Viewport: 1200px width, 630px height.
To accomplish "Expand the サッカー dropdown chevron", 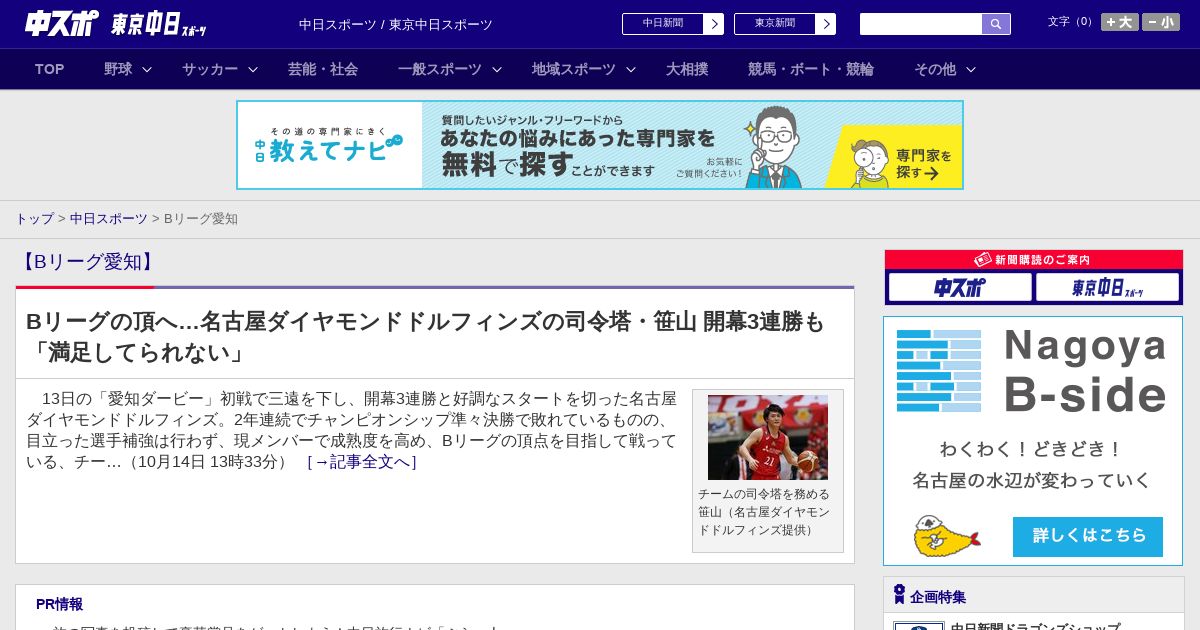I will (253, 69).
